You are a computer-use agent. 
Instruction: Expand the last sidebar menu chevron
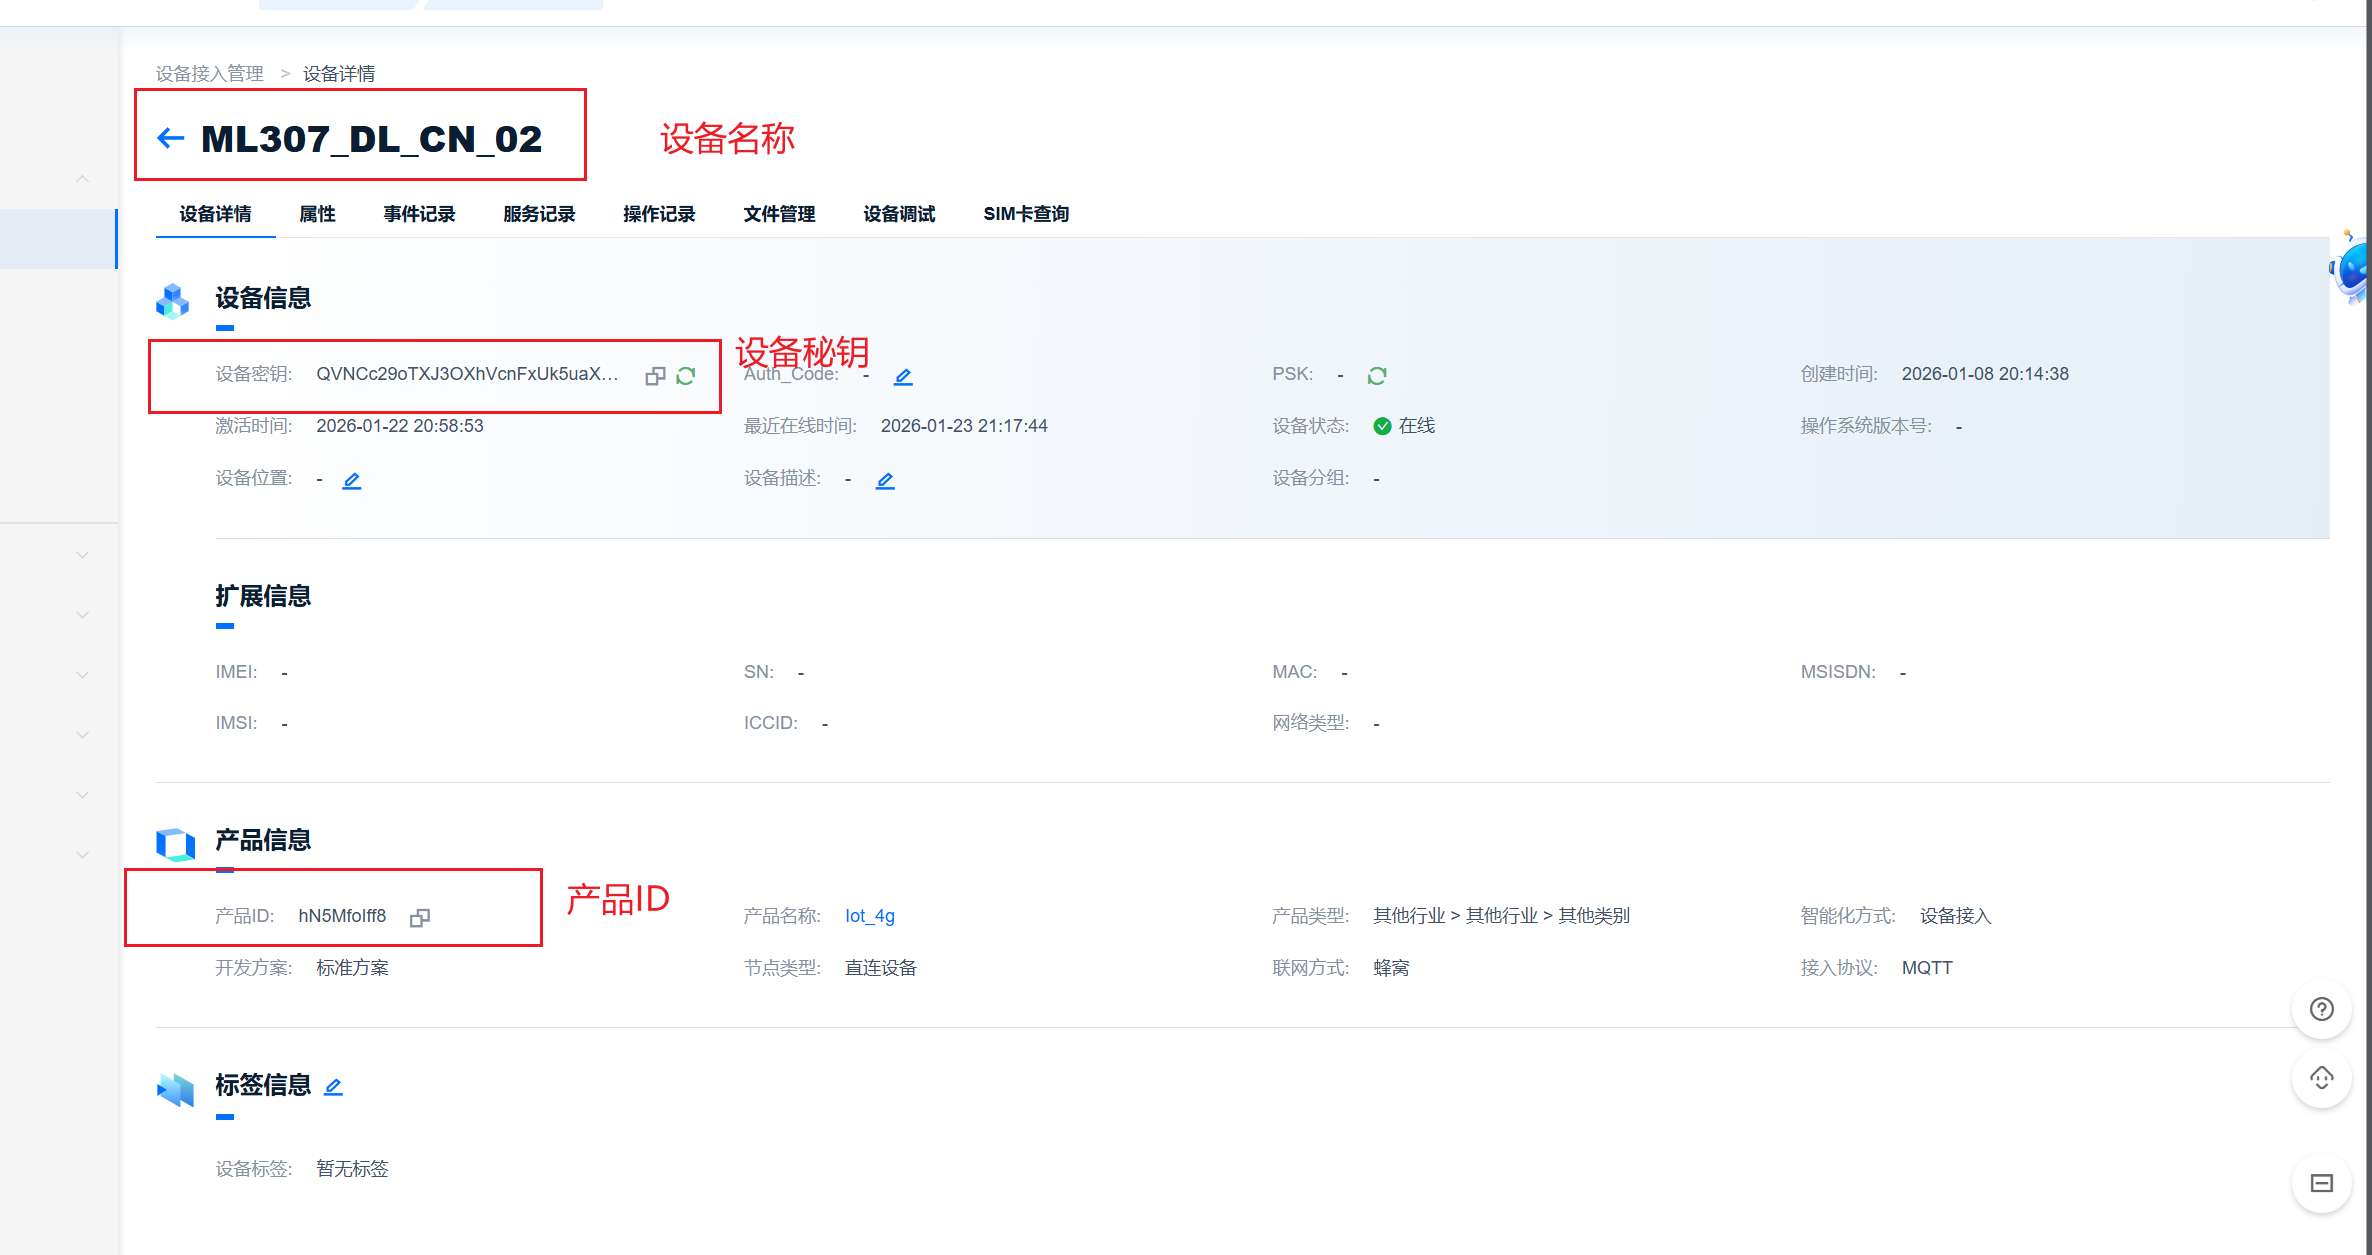click(x=83, y=854)
